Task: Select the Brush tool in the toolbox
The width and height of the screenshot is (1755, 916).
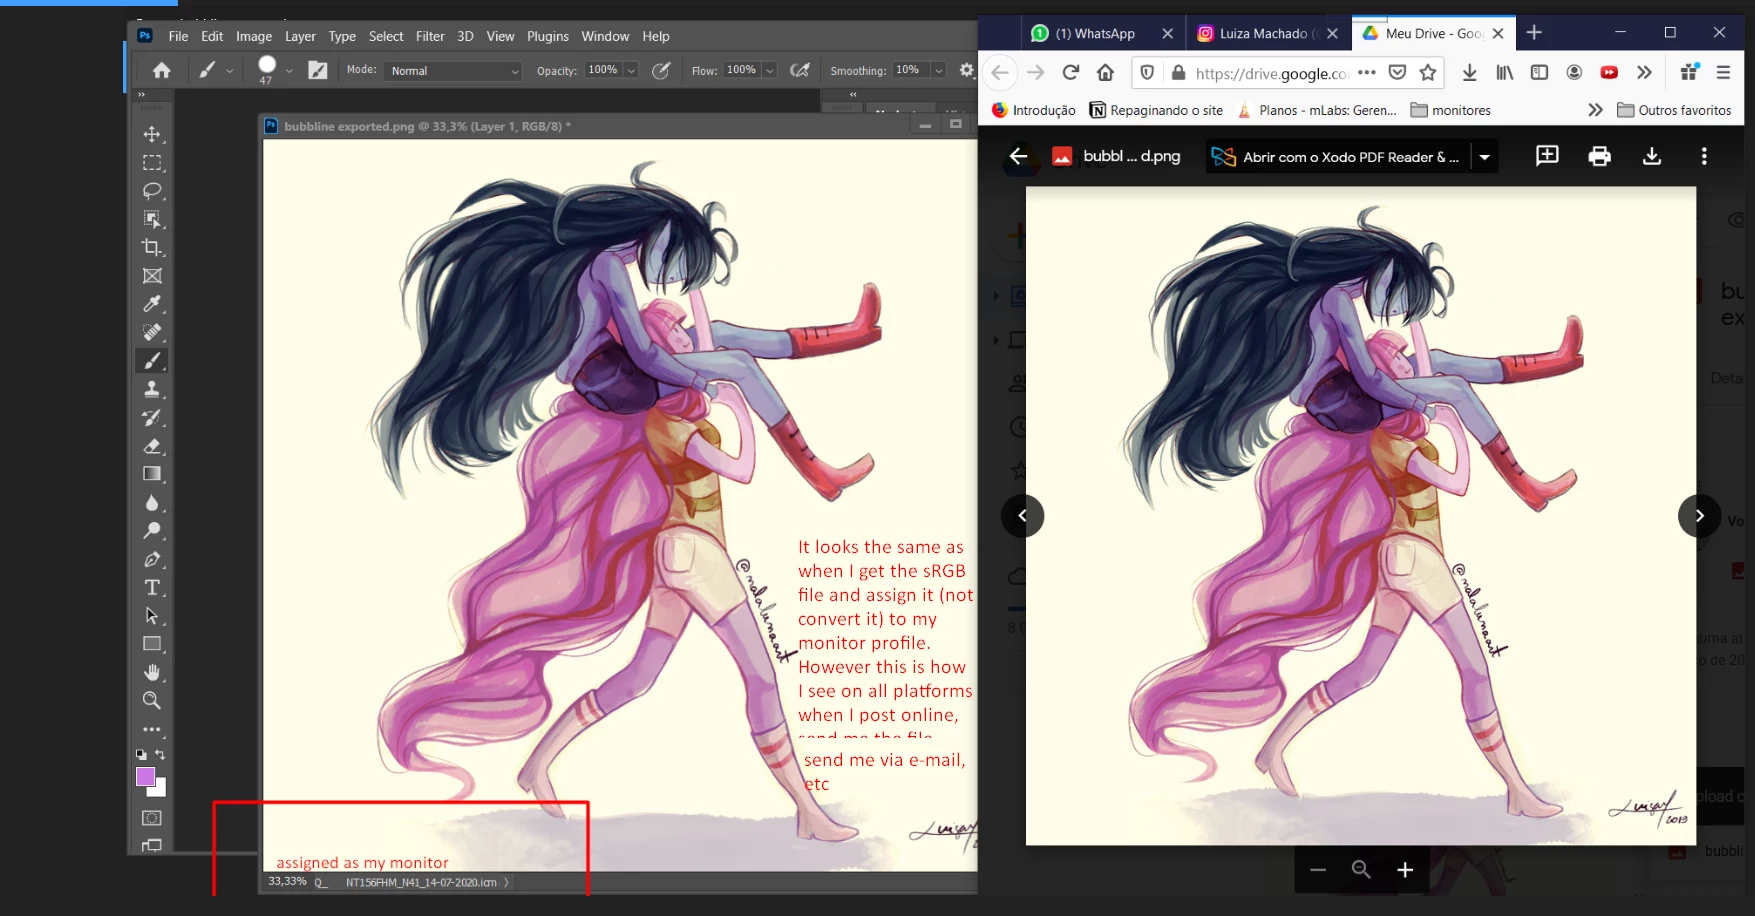Action: coord(152,361)
